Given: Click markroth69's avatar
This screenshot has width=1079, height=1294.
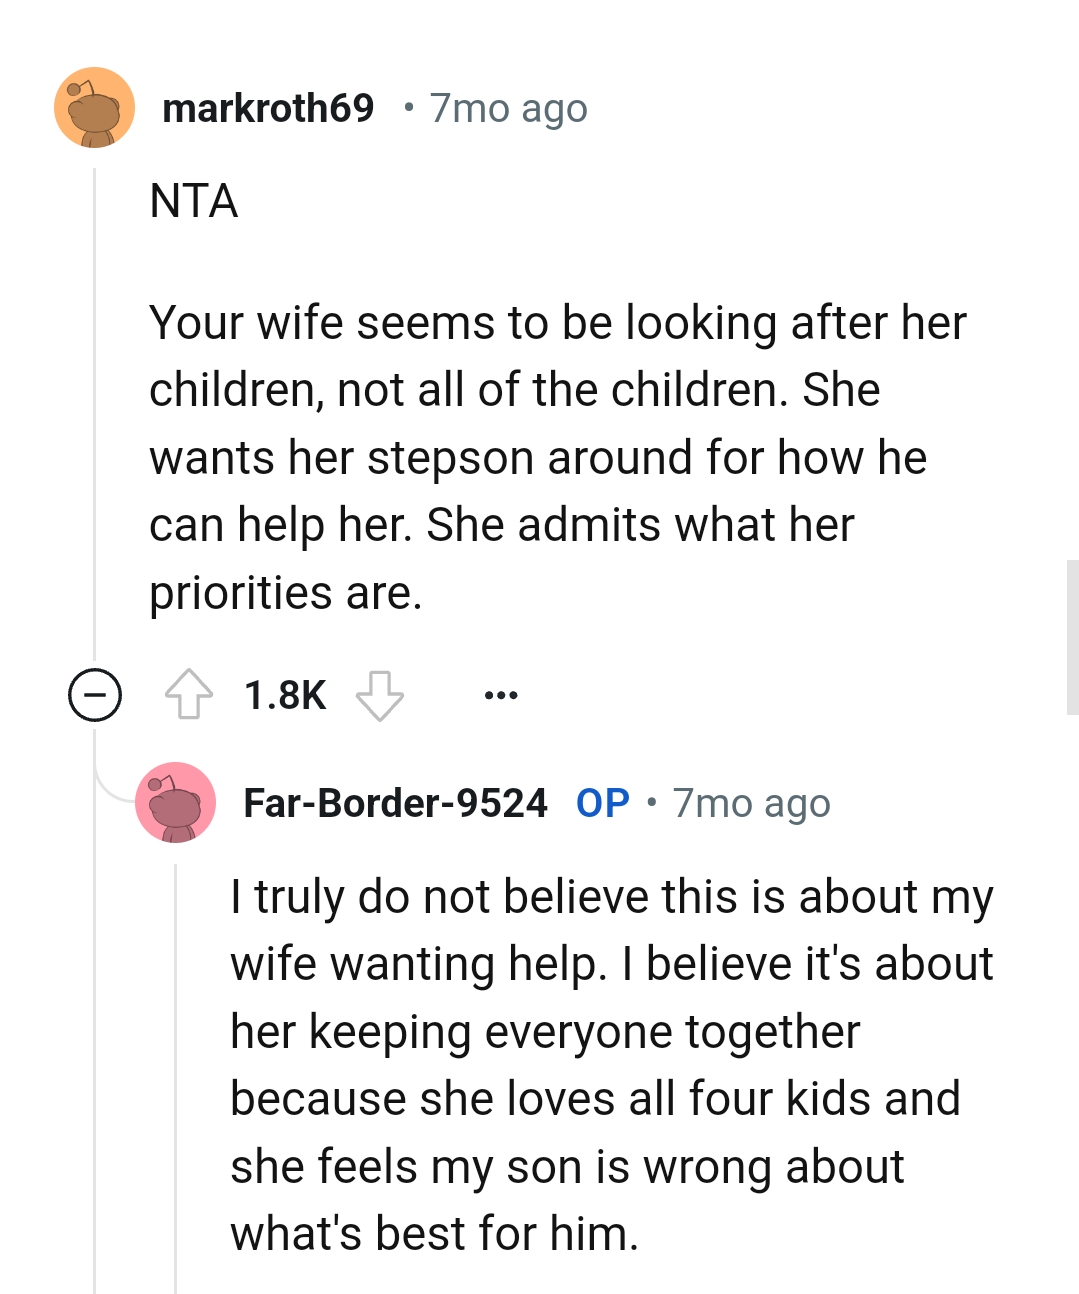Looking at the screenshot, I should coord(94,108).
